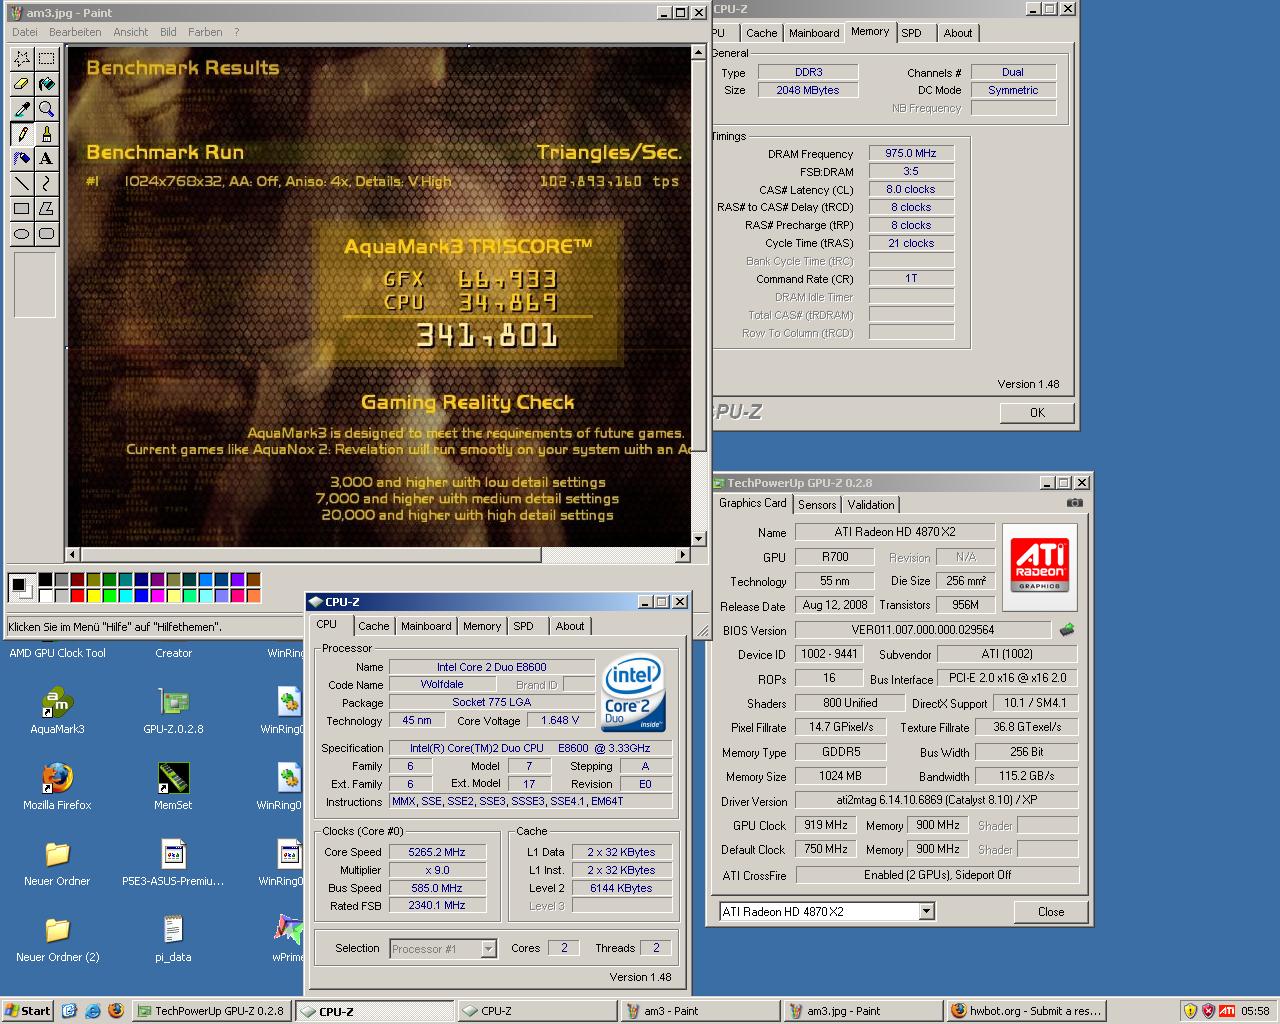Viewport: 1280px width, 1024px height.
Task: Open the Ansicht menu in Paint
Action: point(131,32)
